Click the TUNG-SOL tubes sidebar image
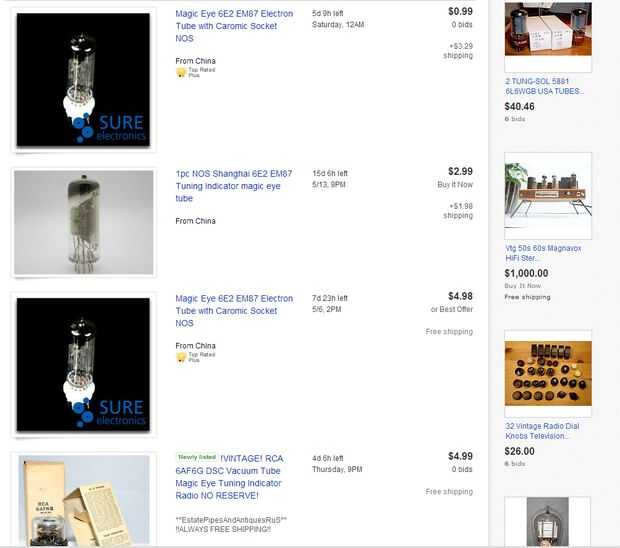 point(548,29)
